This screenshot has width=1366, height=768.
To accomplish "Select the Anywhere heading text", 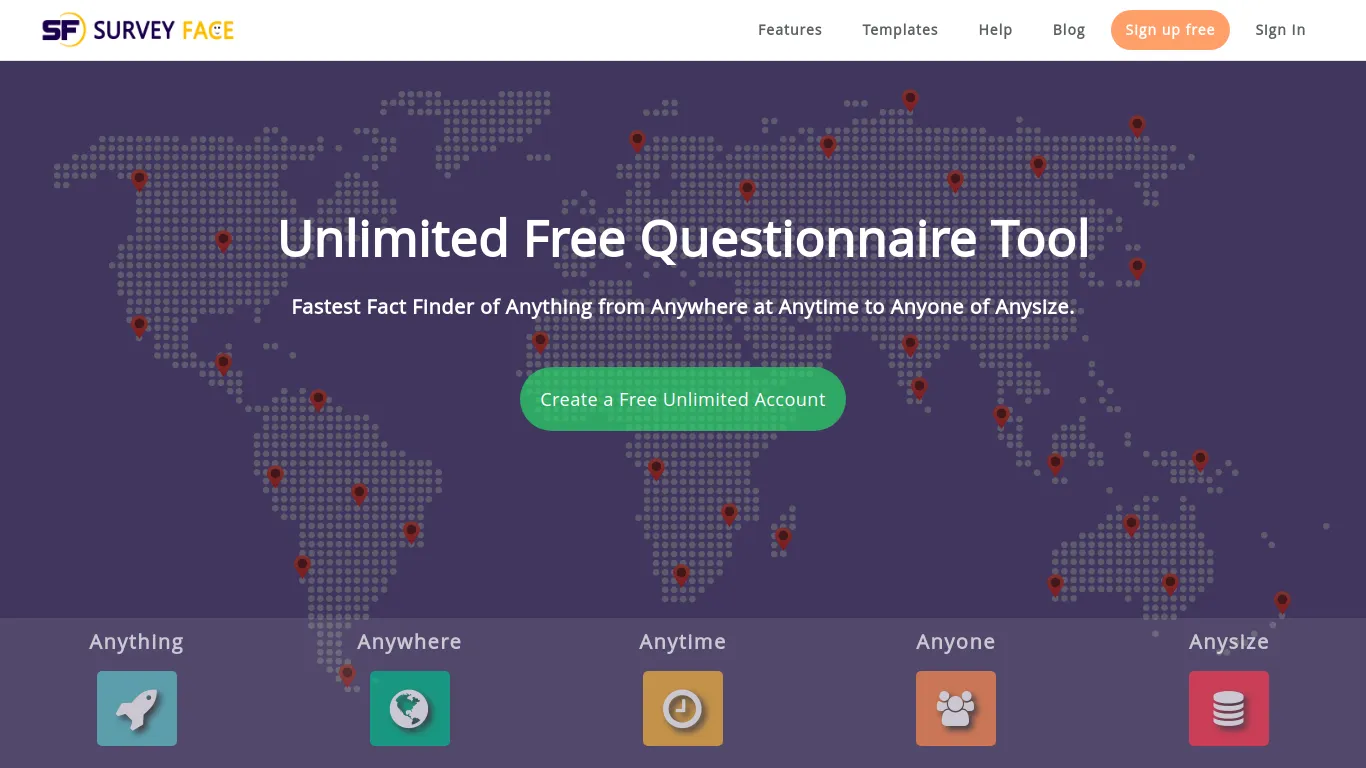I will [410, 642].
